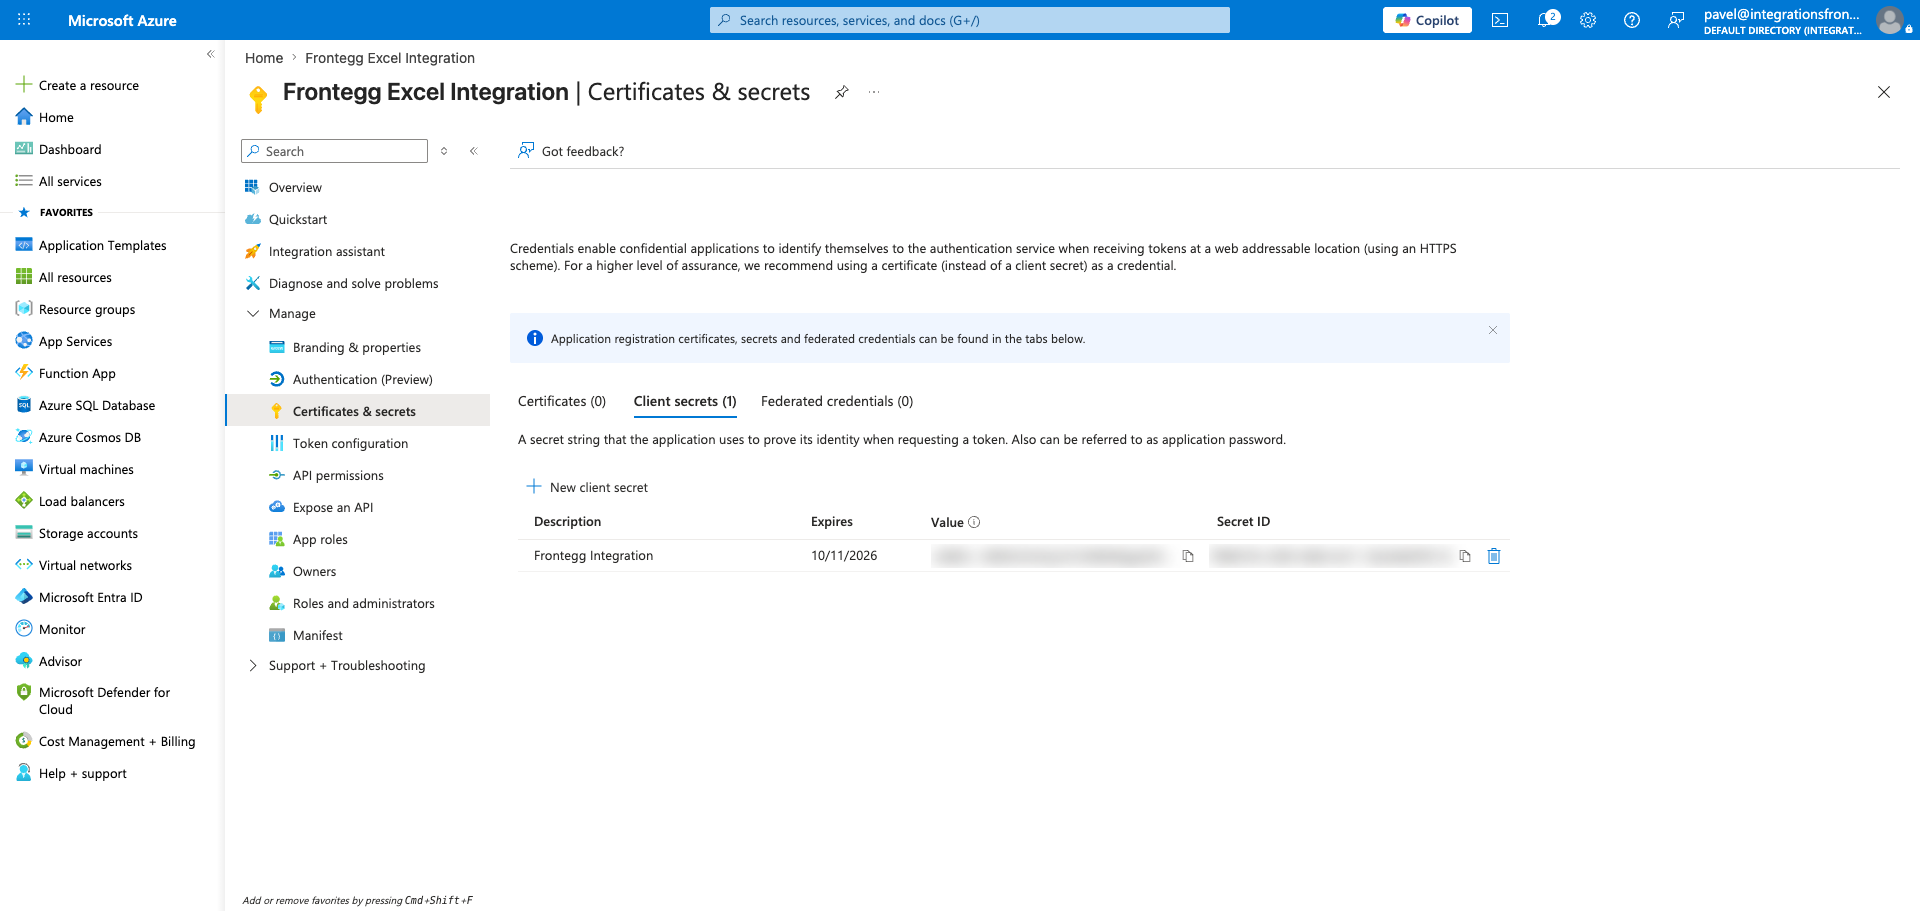The height and width of the screenshot is (911, 1920).
Task: Go to Branding & properties
Action: point(358,347)
